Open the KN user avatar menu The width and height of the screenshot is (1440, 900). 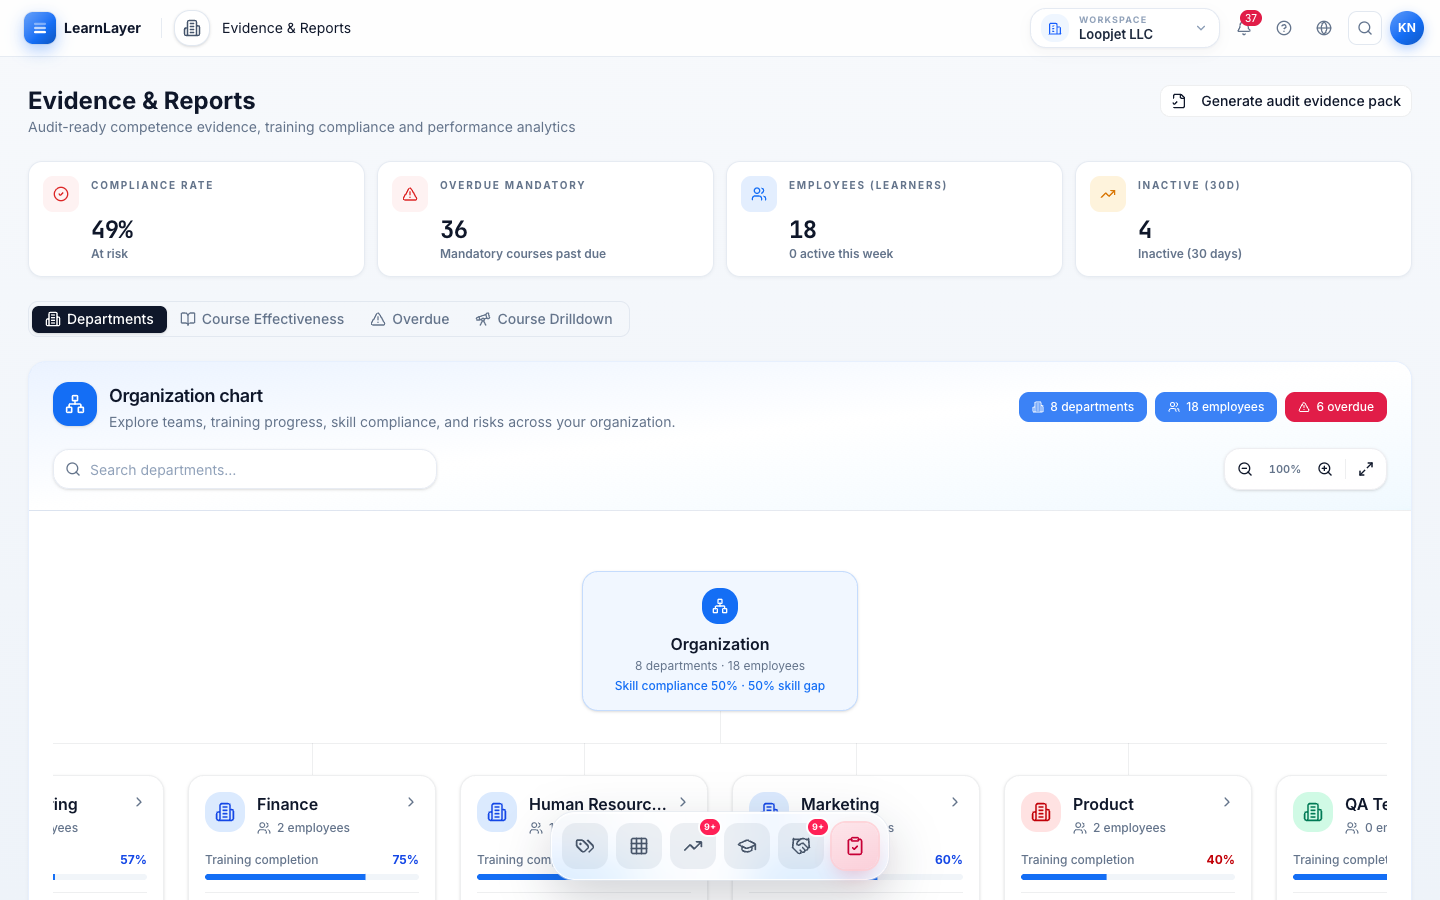1407,28
